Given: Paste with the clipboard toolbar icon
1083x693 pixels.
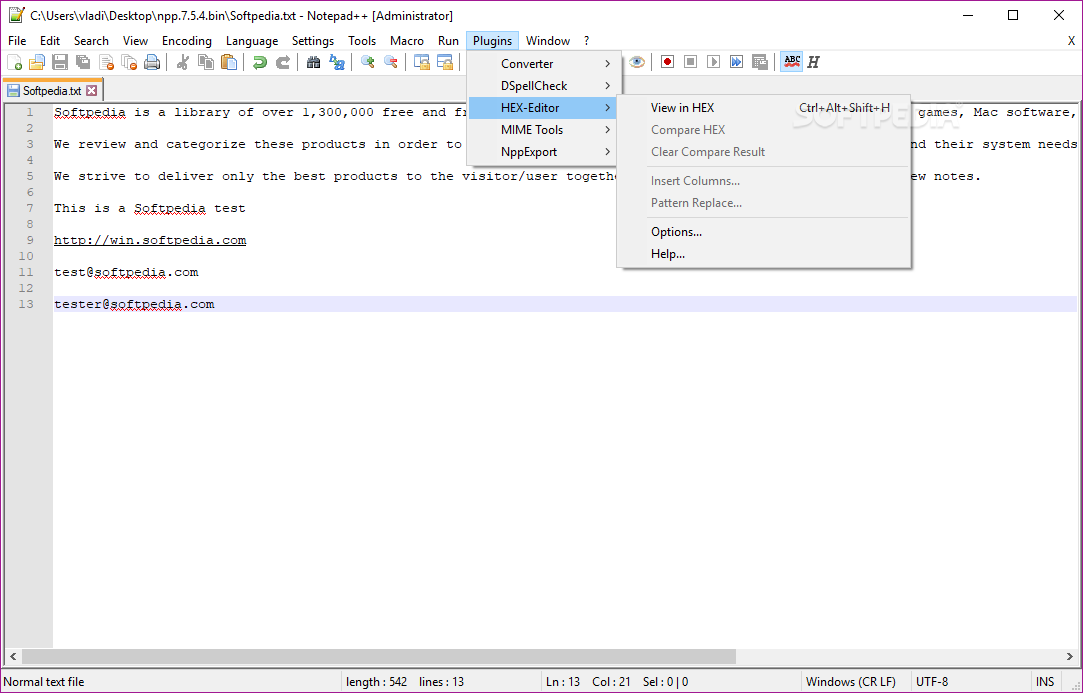Looking at the screenshot, I should 229,62.
